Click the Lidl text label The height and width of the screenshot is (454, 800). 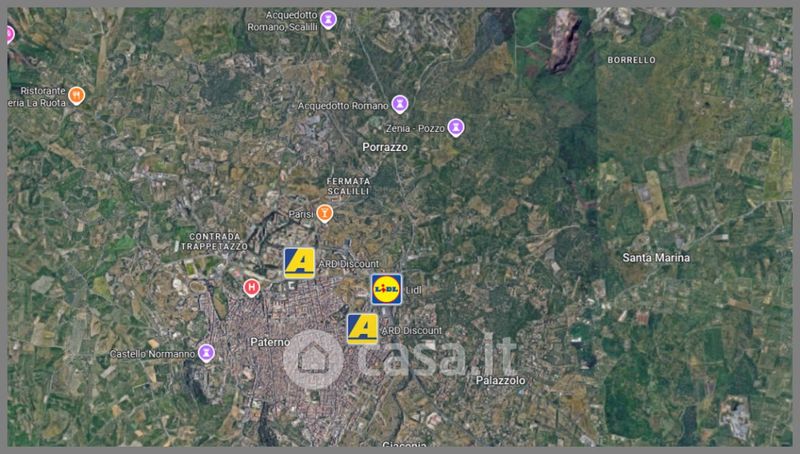[413, 290]
